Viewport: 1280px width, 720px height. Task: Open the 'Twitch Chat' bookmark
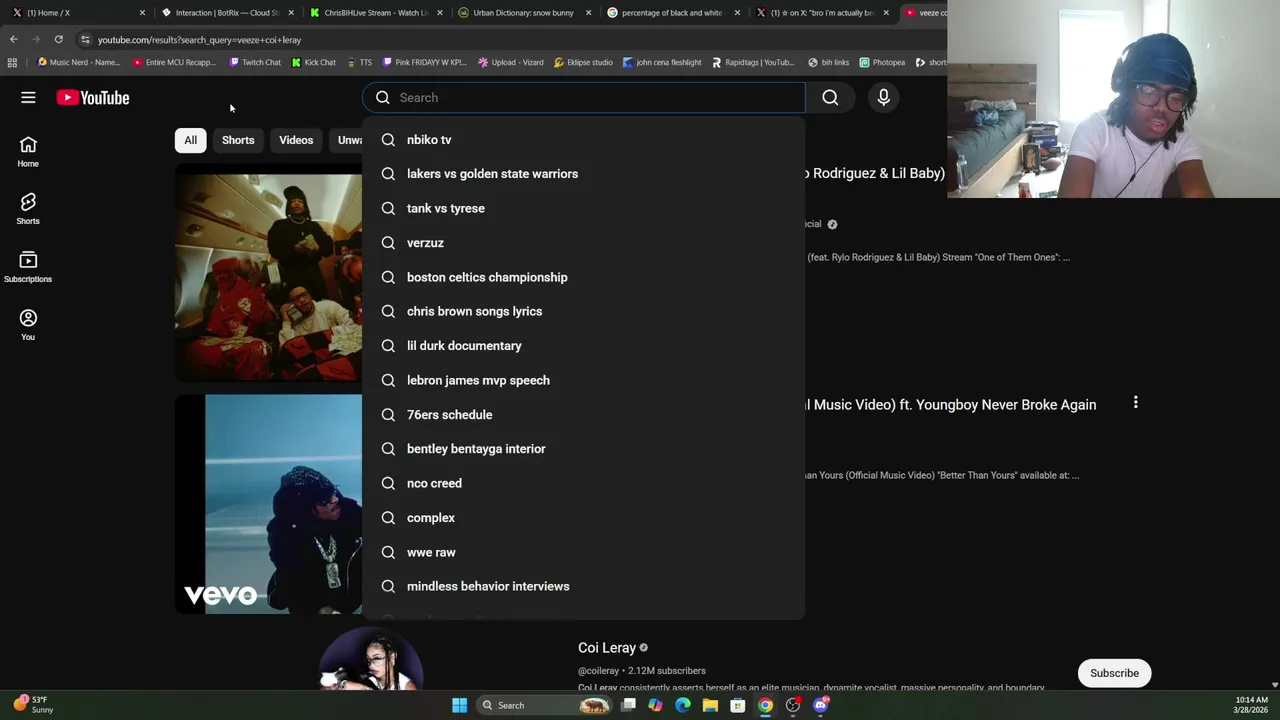[x=255, y=62]
